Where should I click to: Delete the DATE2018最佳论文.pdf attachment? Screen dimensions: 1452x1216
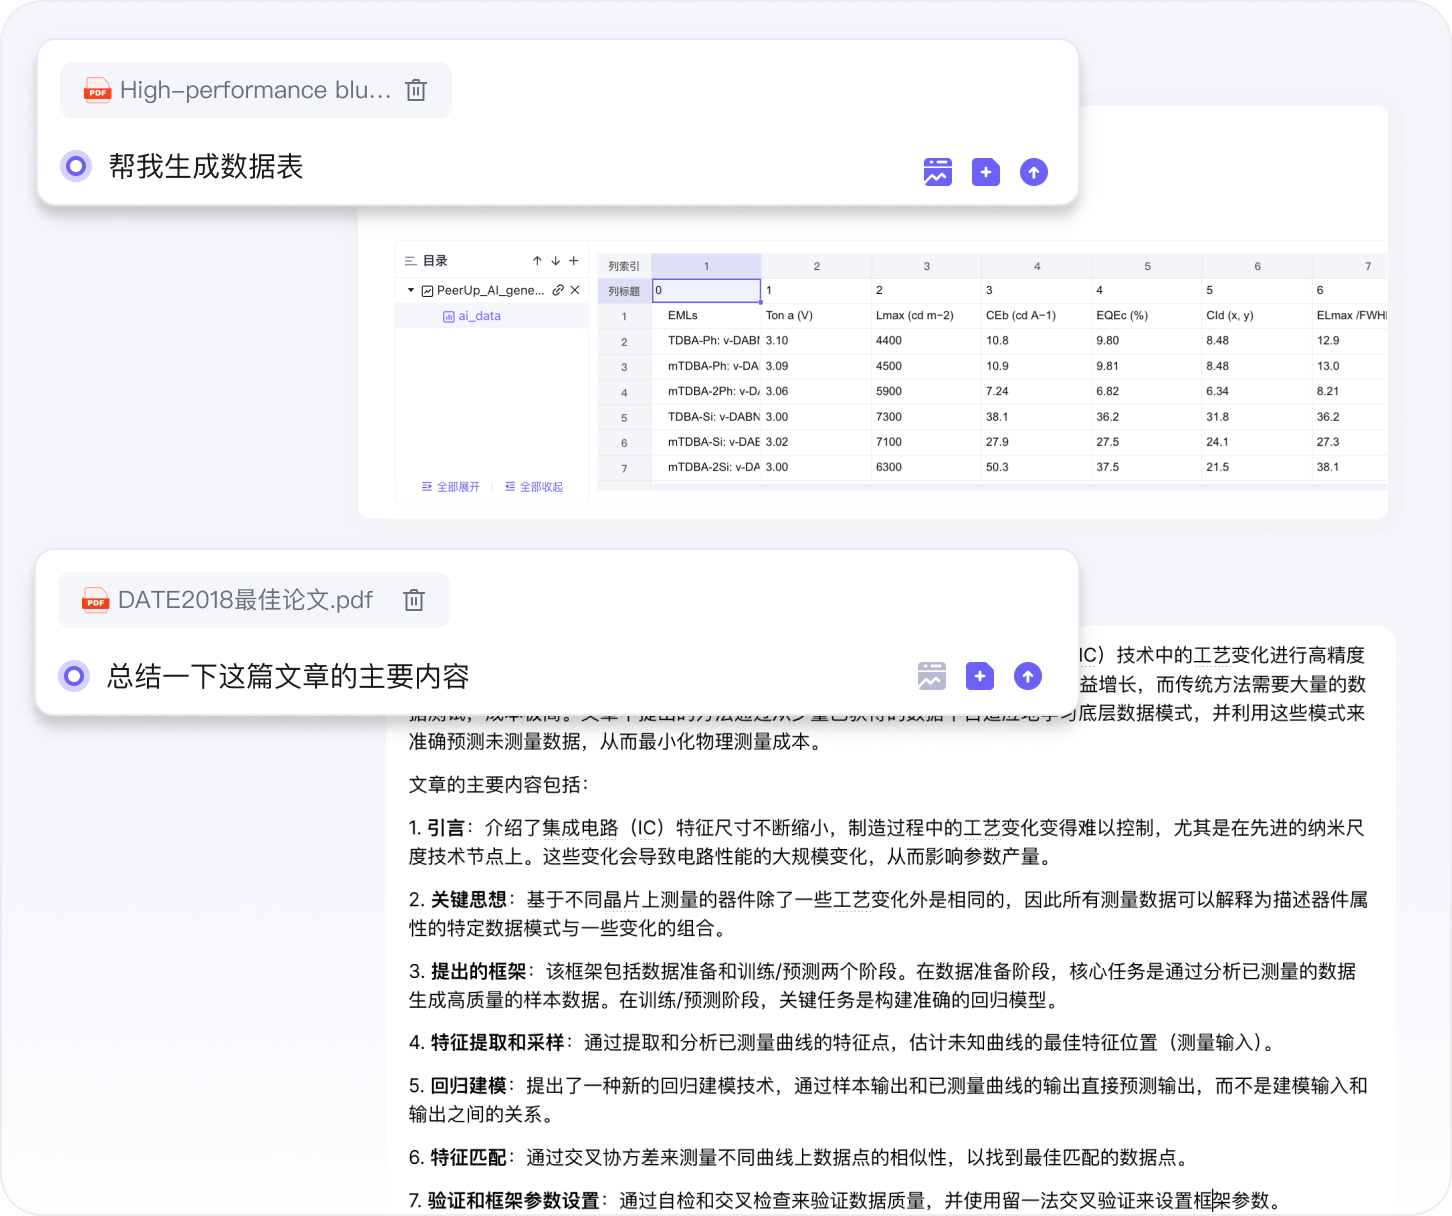(x=414, y=600)
